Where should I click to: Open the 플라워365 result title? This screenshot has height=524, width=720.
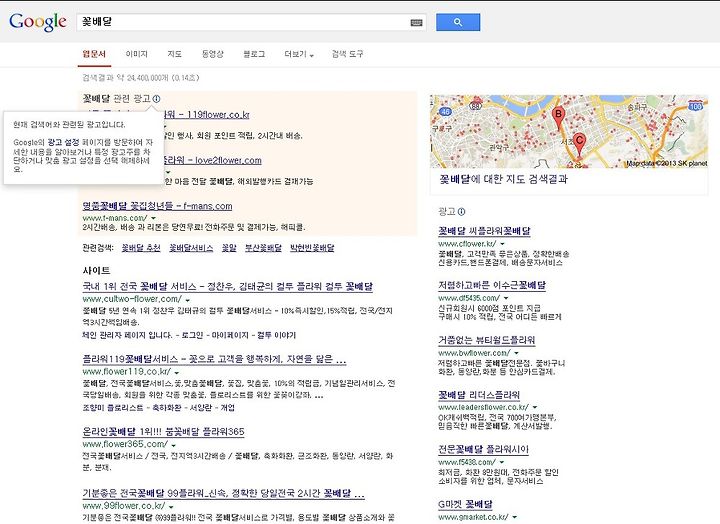[x=163, y=432]
